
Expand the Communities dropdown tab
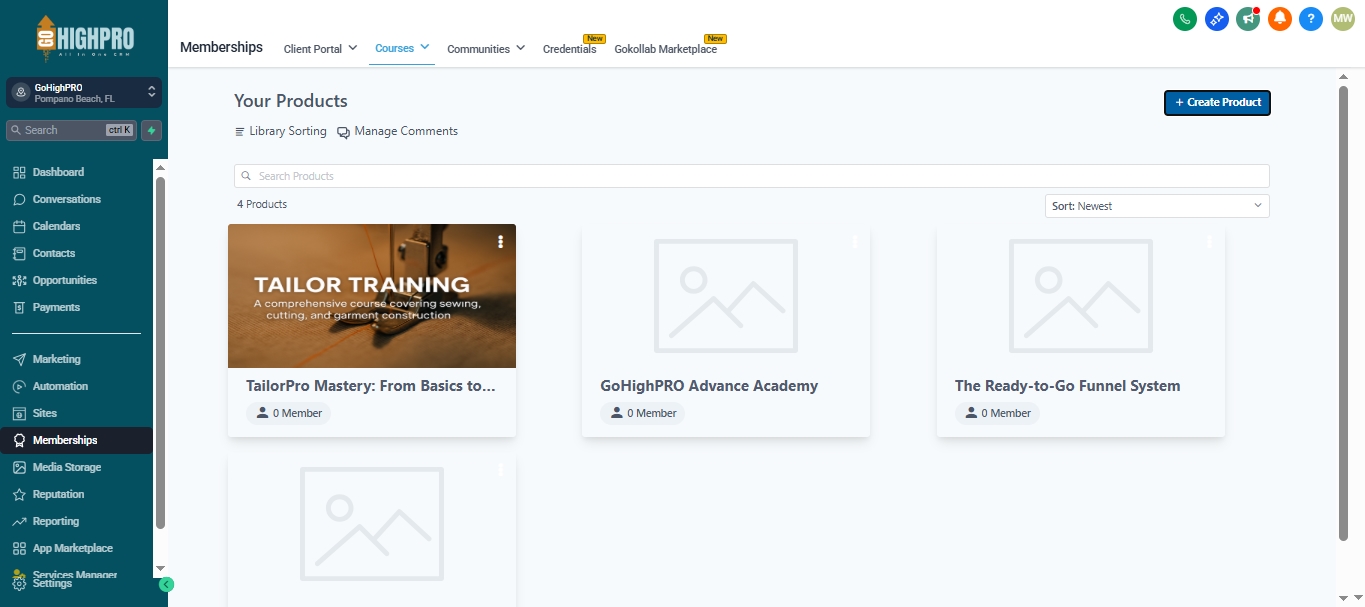click(x=486, y=48)
